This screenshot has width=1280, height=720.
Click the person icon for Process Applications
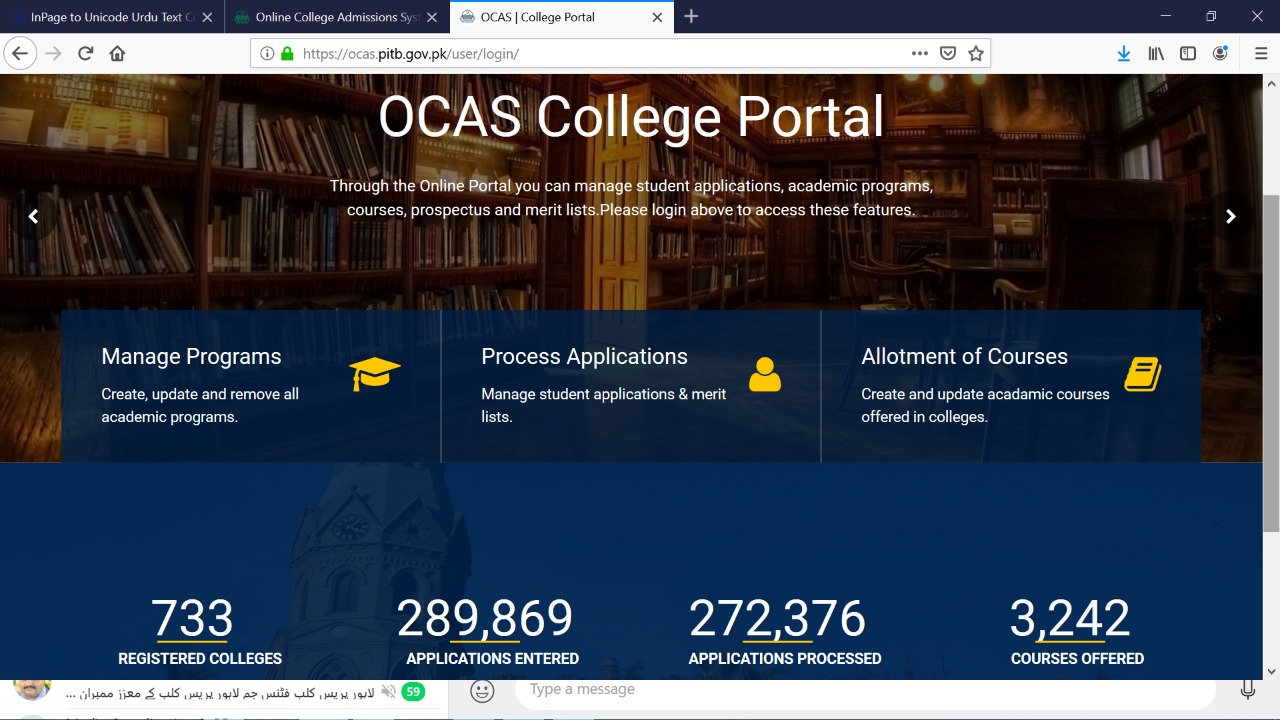coord(765,374)
